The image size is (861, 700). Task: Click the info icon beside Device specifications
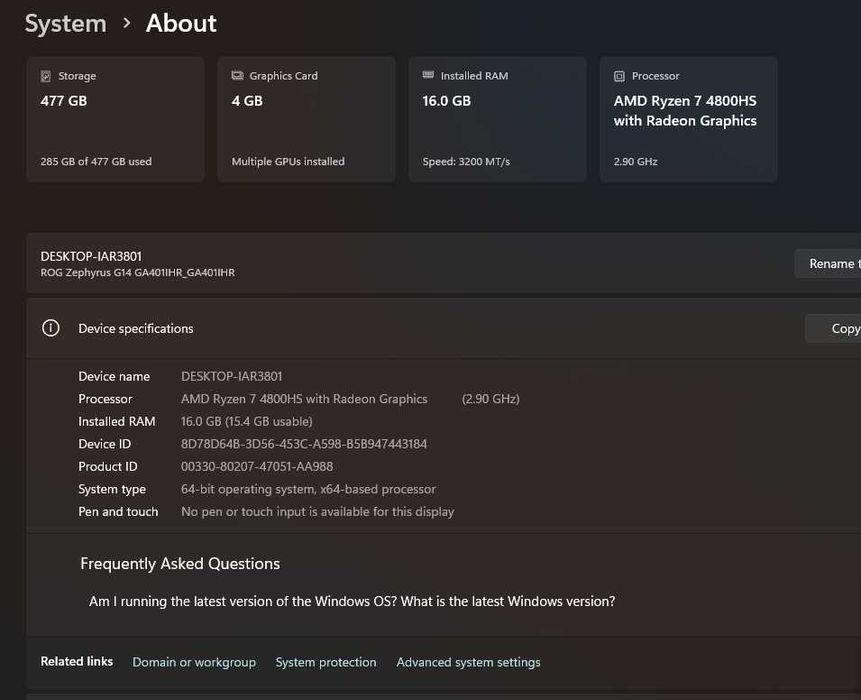(51, 328)
